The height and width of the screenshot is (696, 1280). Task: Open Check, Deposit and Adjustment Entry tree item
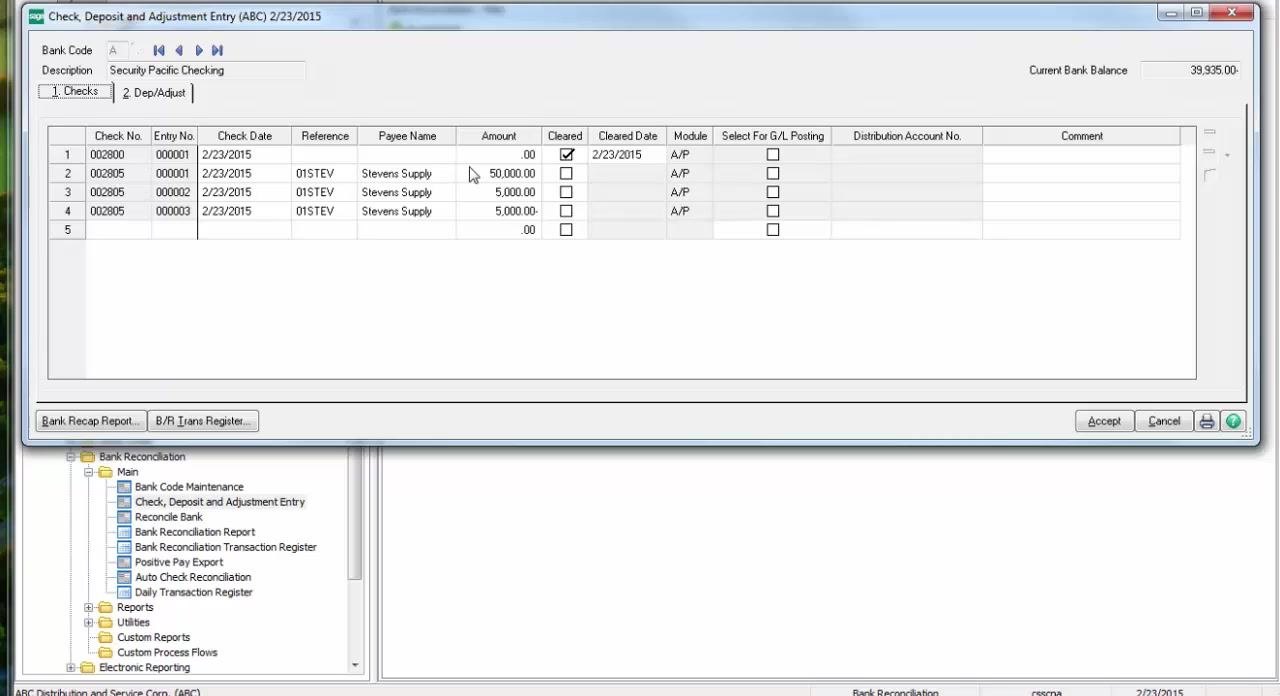[x=220, y=502]
